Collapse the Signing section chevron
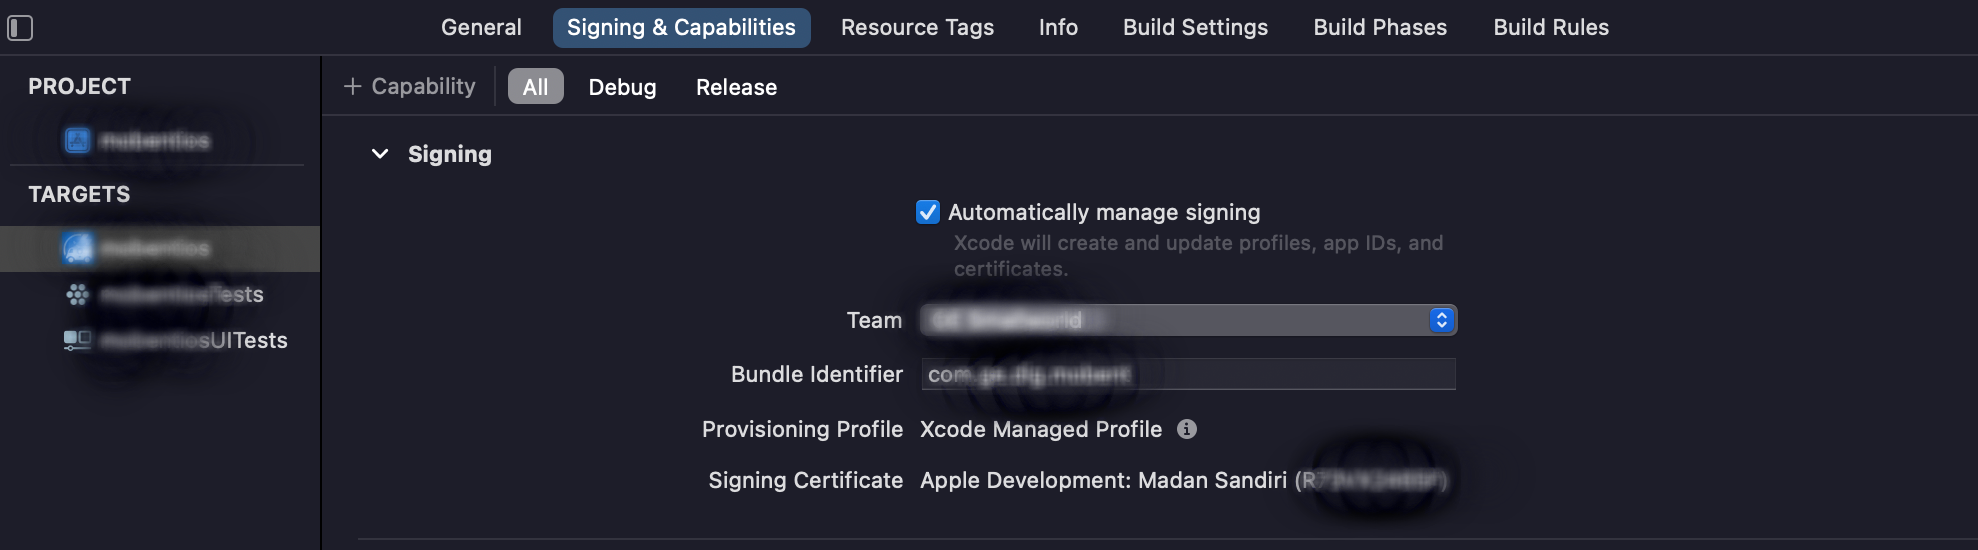The height and width of the screenshot is (550, 1978). 380,154
